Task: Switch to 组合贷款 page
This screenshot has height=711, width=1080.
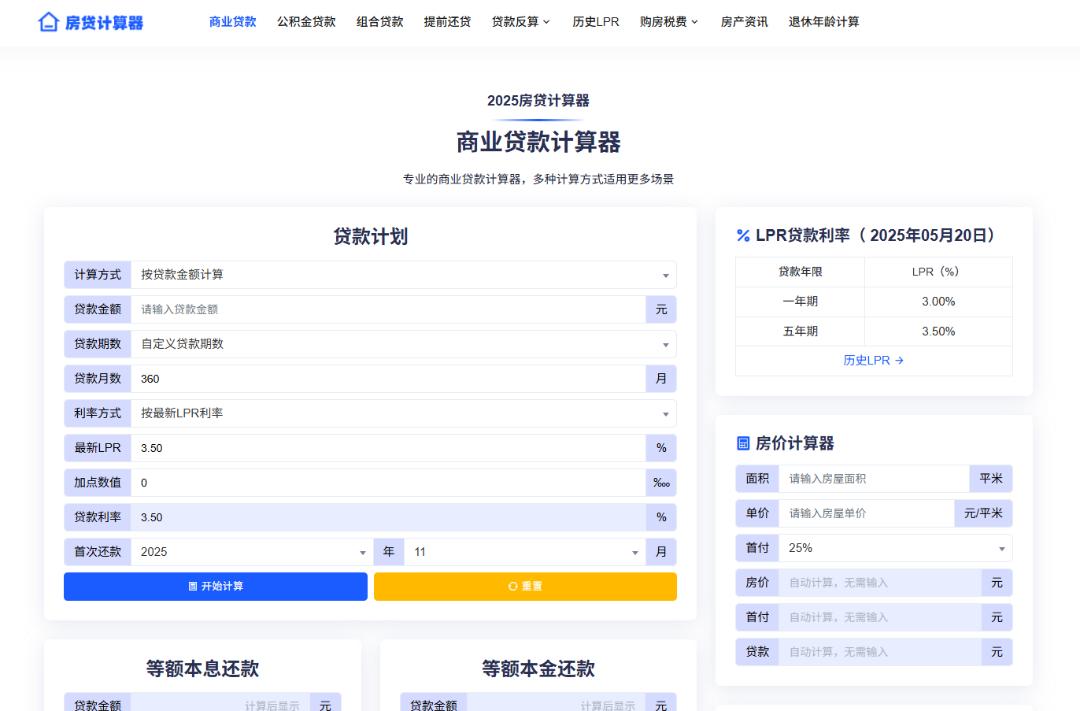Action: (x=380, y=22)
